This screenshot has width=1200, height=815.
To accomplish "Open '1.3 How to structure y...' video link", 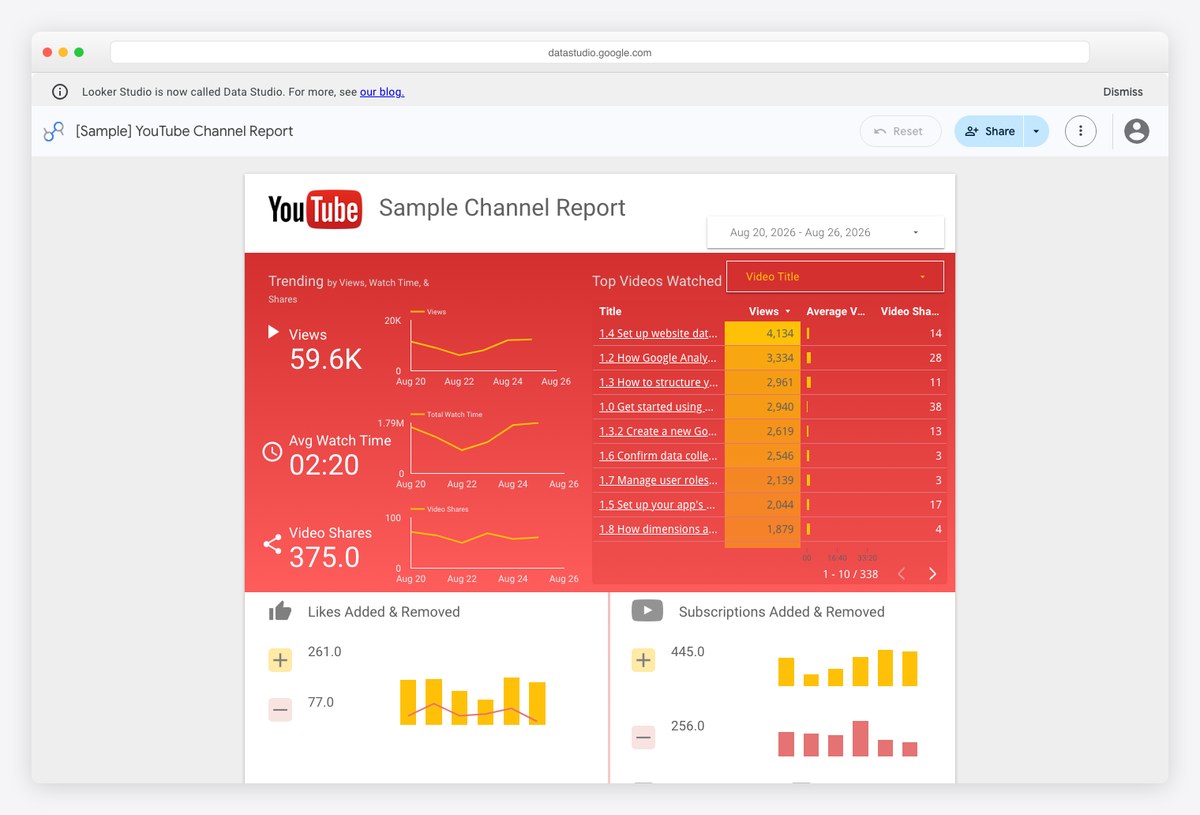I will pyautogui.click(x=659, y=383).
